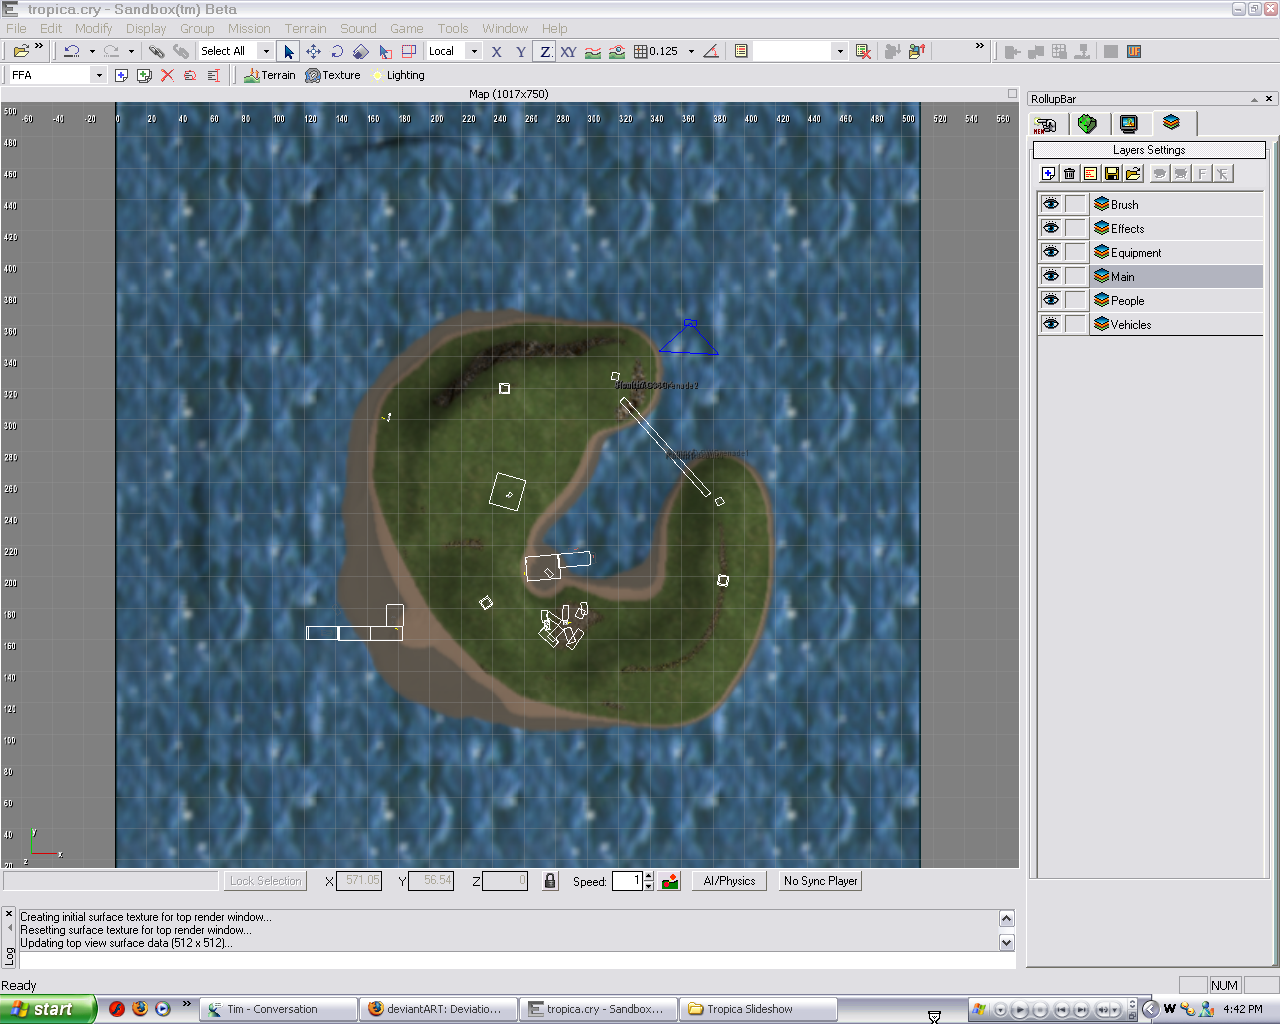Select the Move tool in the toolbar
Viewport: 1280px width, 1024px height.
pyautogui.click(x=313, y=51)
